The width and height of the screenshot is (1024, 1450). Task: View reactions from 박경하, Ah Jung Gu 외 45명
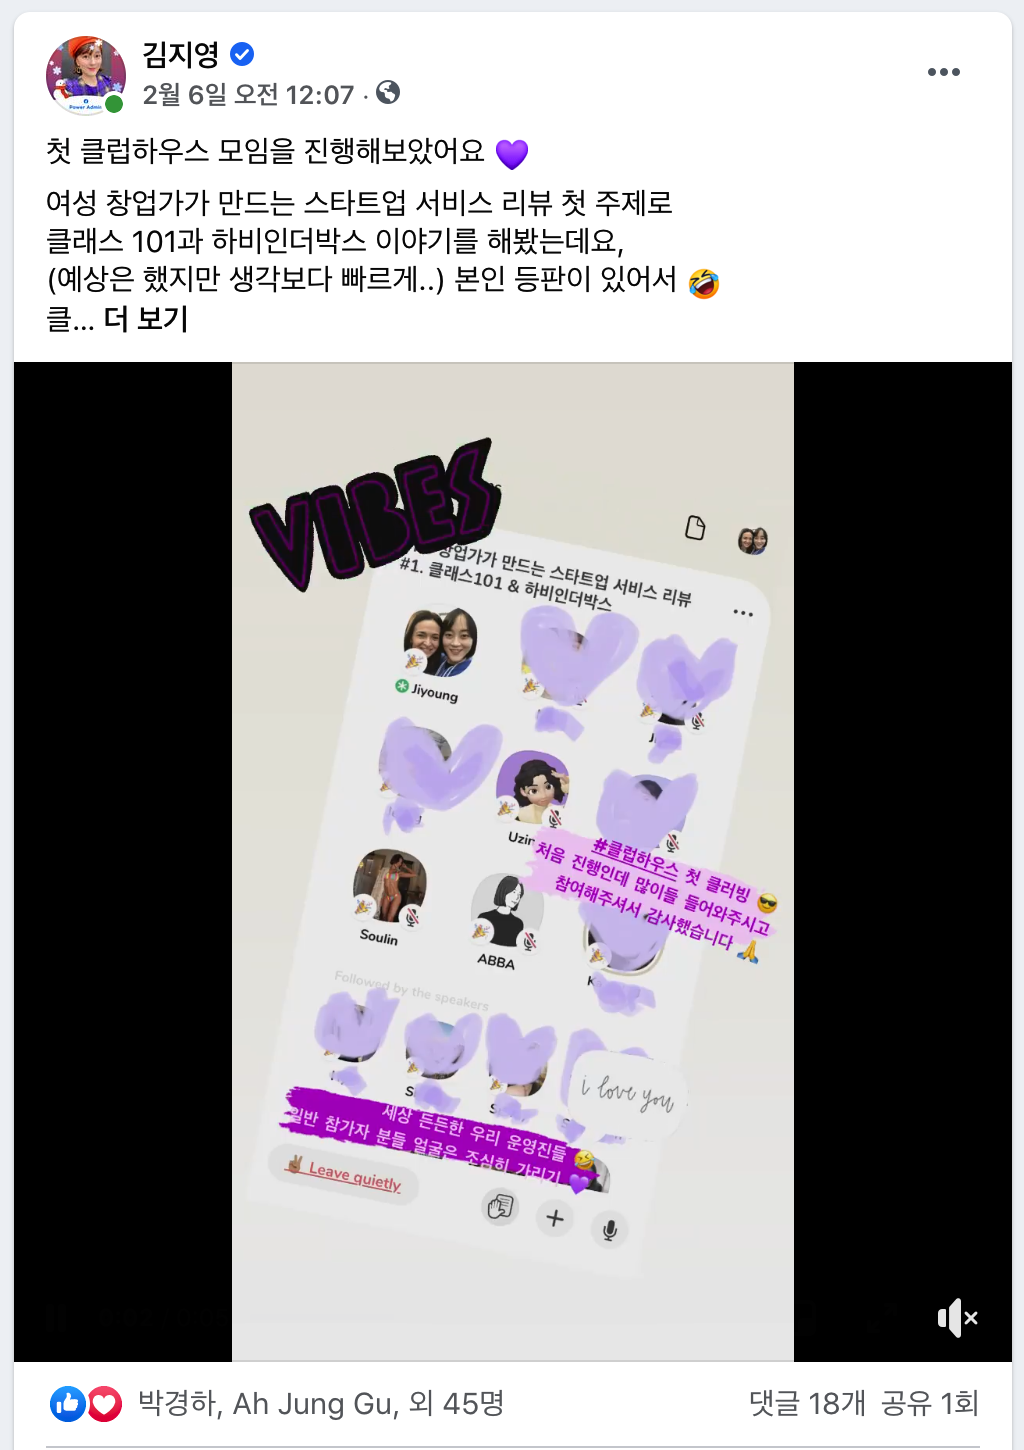point(320,1404)
